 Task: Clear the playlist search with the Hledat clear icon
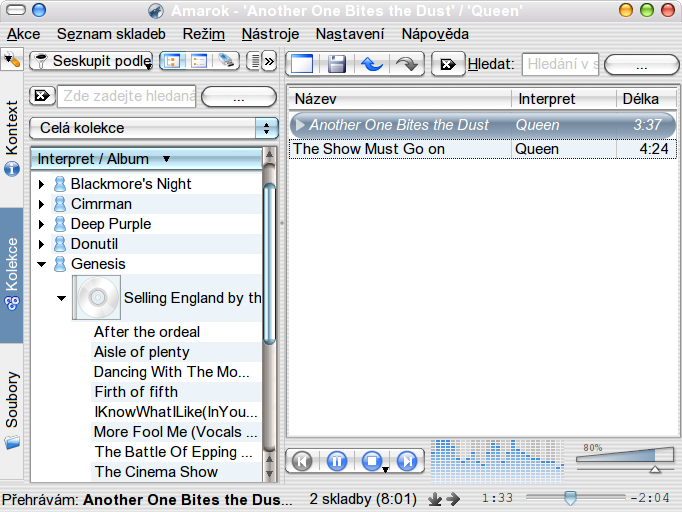[x=447, y=64]
